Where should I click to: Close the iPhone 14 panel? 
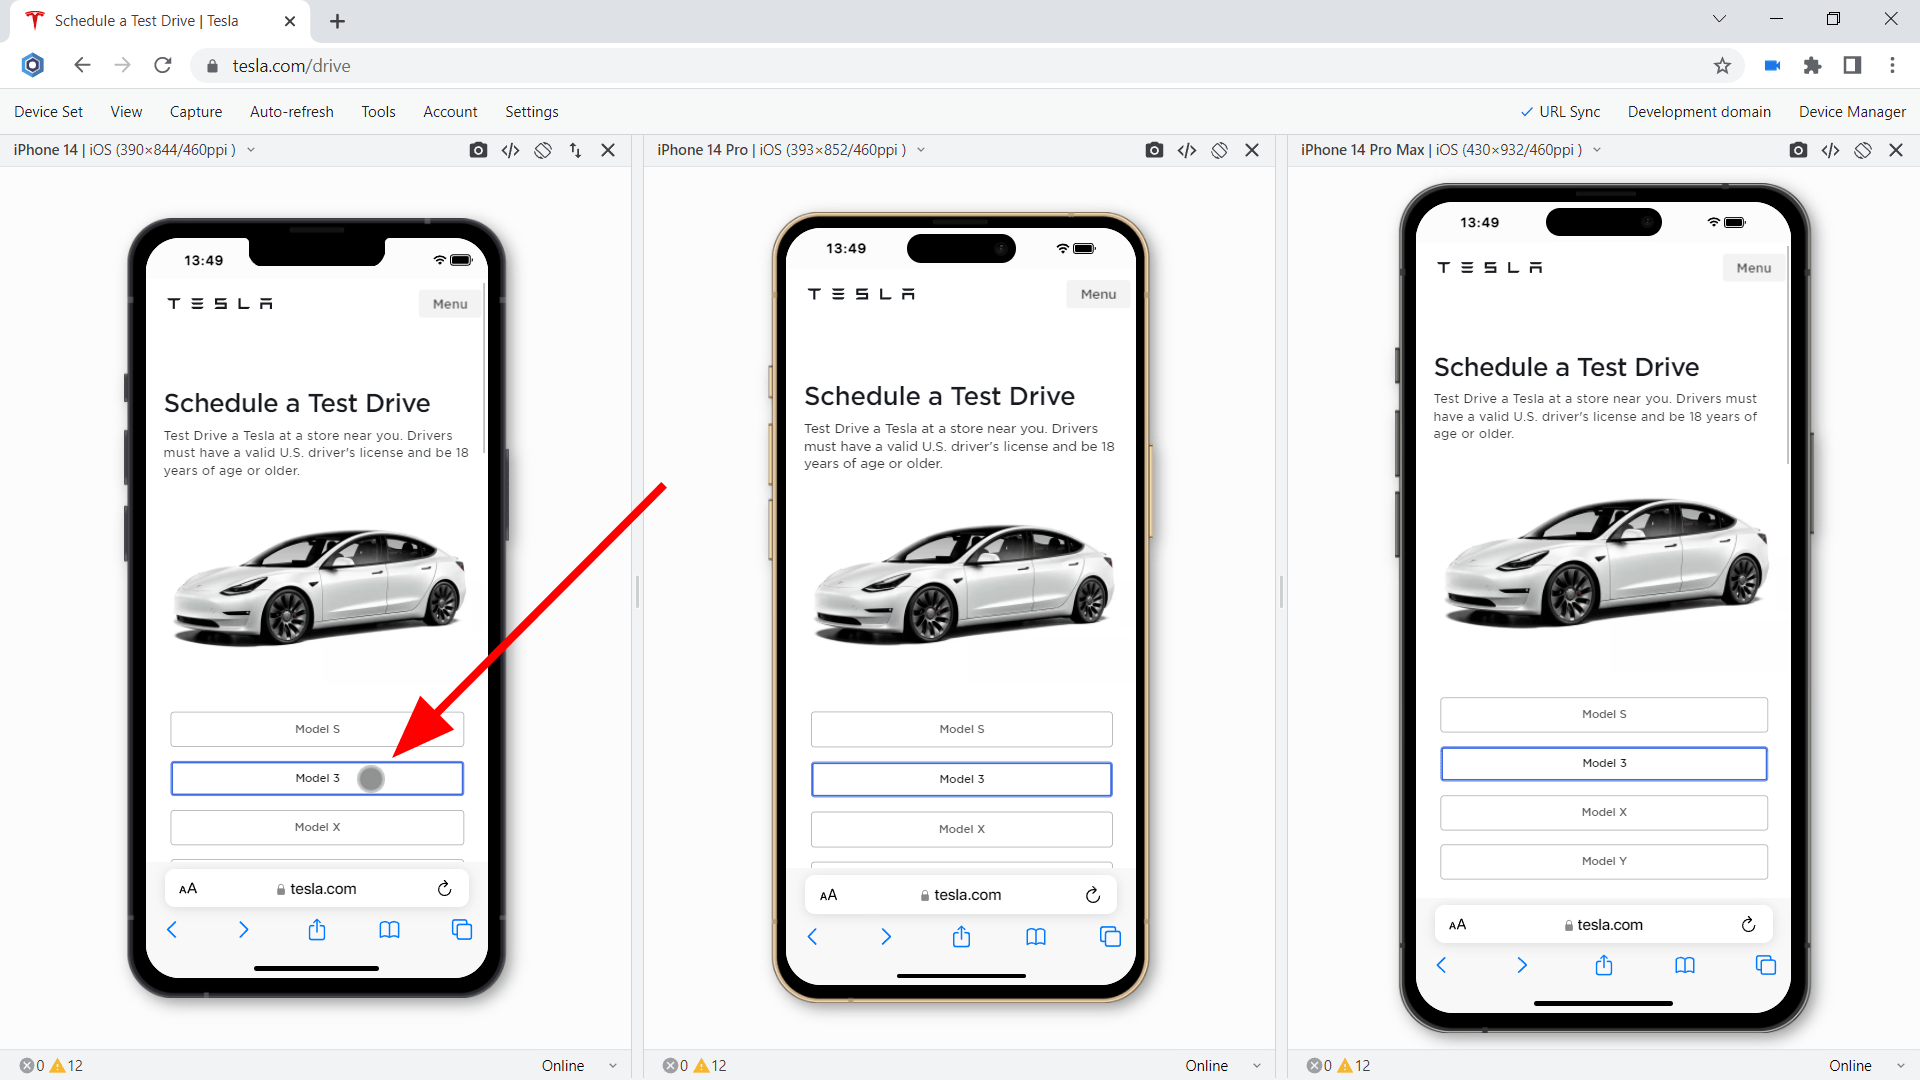(x=608, y=150)
